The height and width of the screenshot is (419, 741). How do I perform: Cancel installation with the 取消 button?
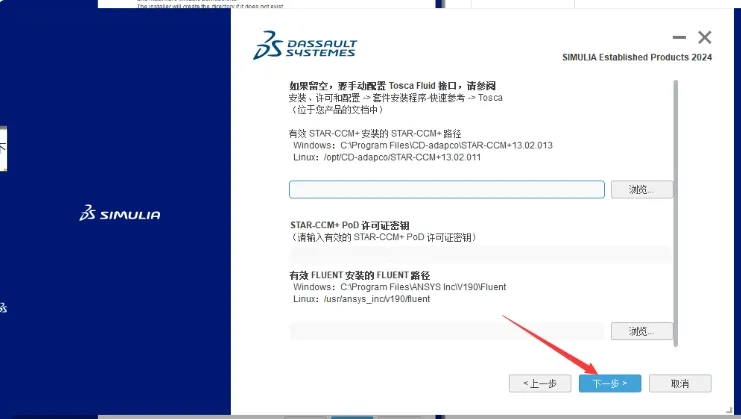680,383
